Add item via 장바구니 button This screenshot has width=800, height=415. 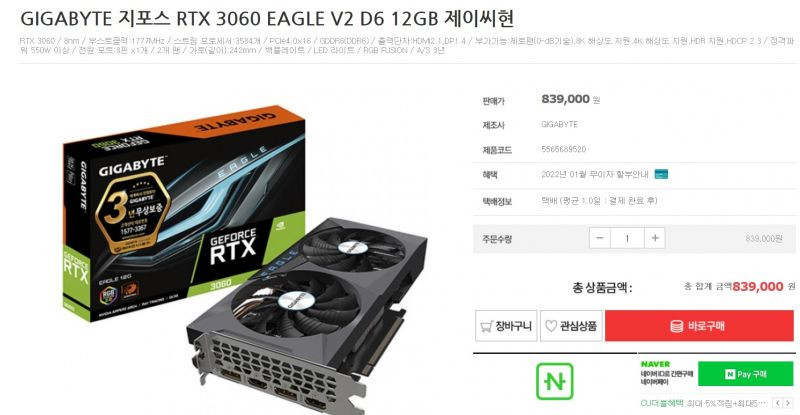tap(506, 326)
